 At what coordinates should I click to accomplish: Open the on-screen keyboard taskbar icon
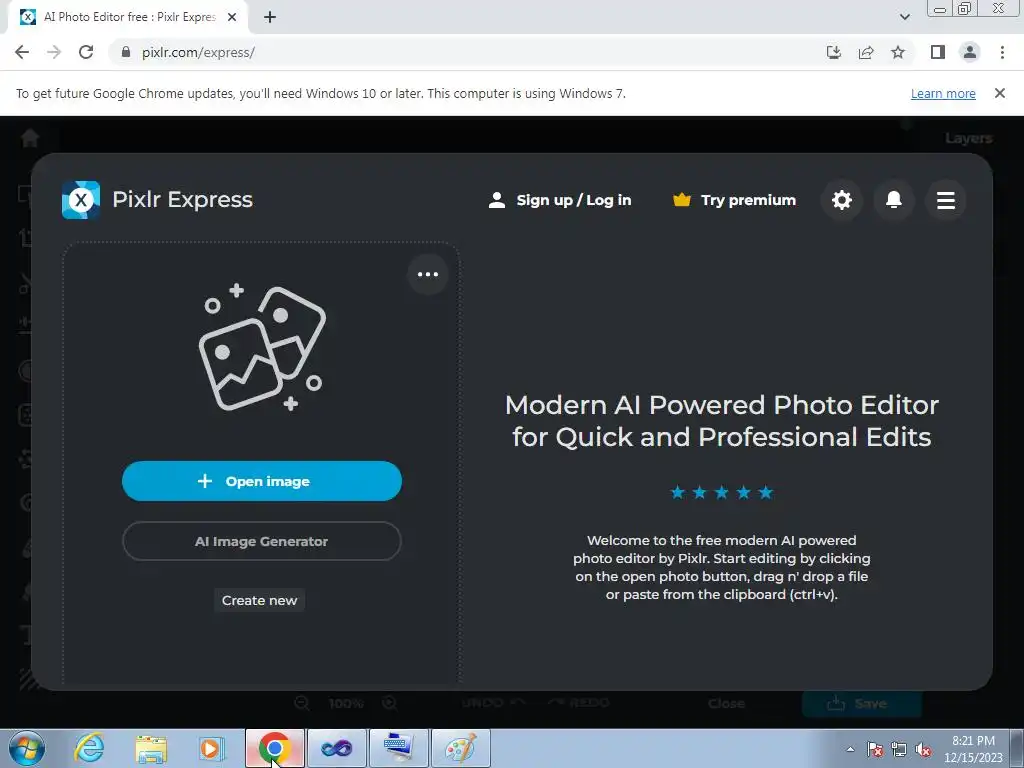[x=398, y=748]
